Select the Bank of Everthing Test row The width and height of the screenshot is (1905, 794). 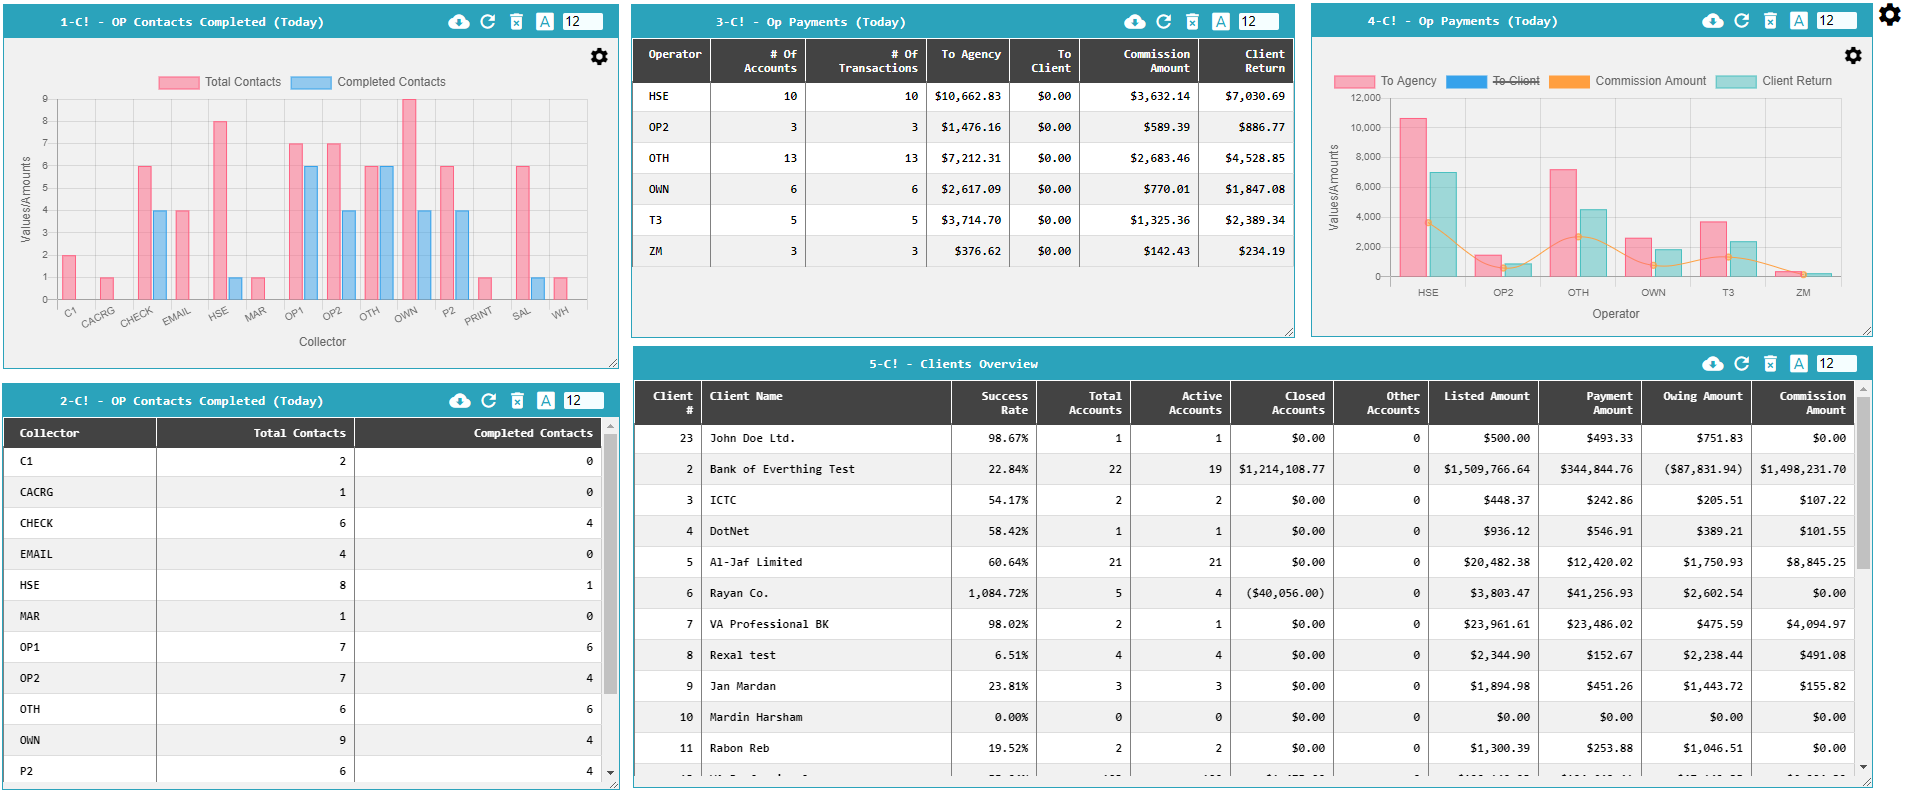pos(781,469)
